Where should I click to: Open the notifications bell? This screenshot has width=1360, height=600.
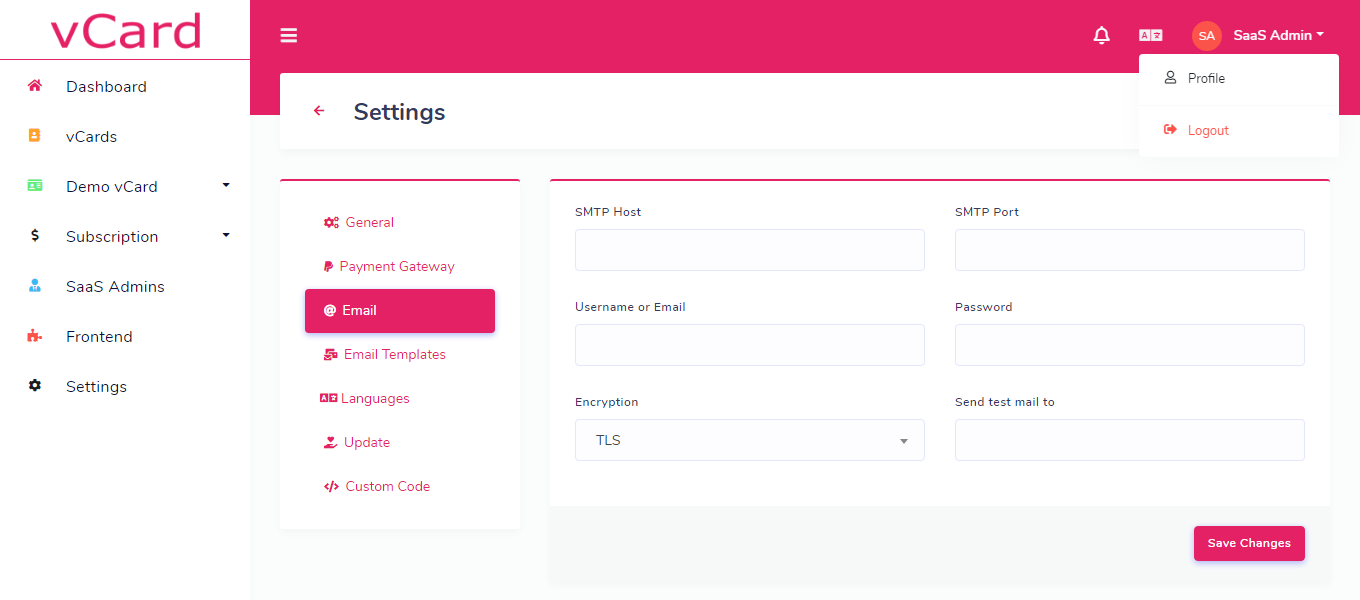1101,36
